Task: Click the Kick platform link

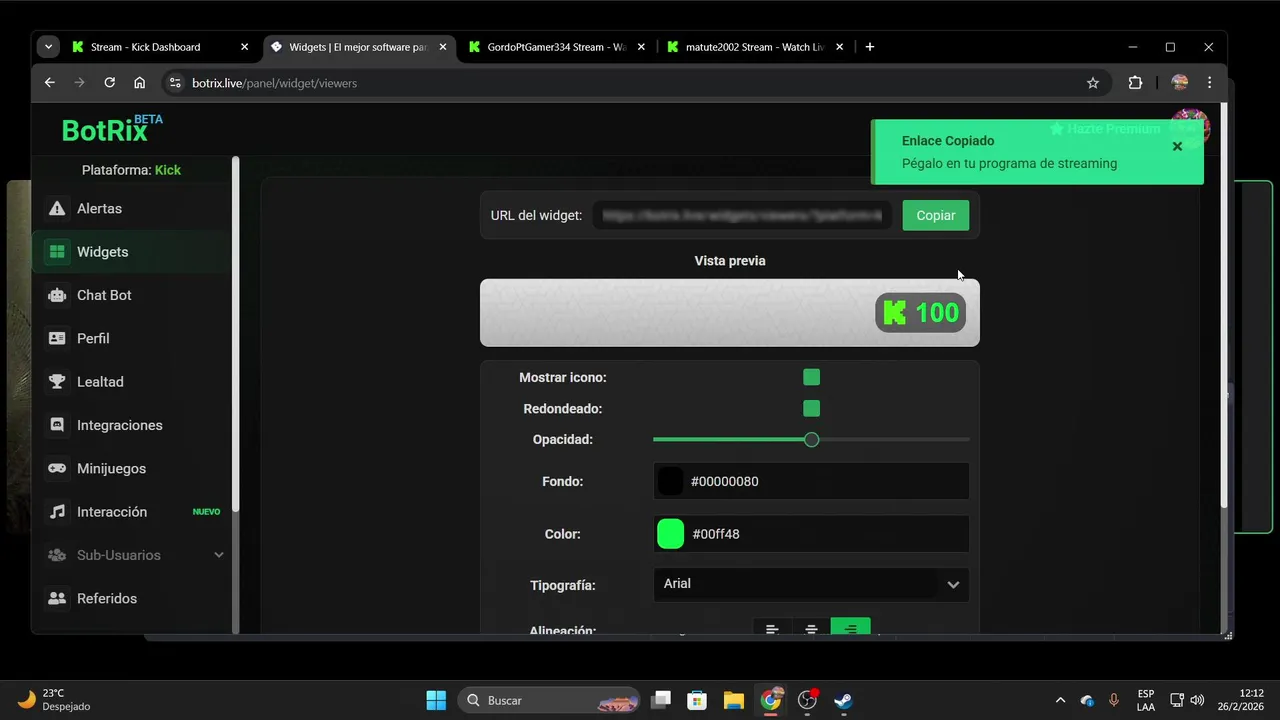Action: (x=168, y=170)
